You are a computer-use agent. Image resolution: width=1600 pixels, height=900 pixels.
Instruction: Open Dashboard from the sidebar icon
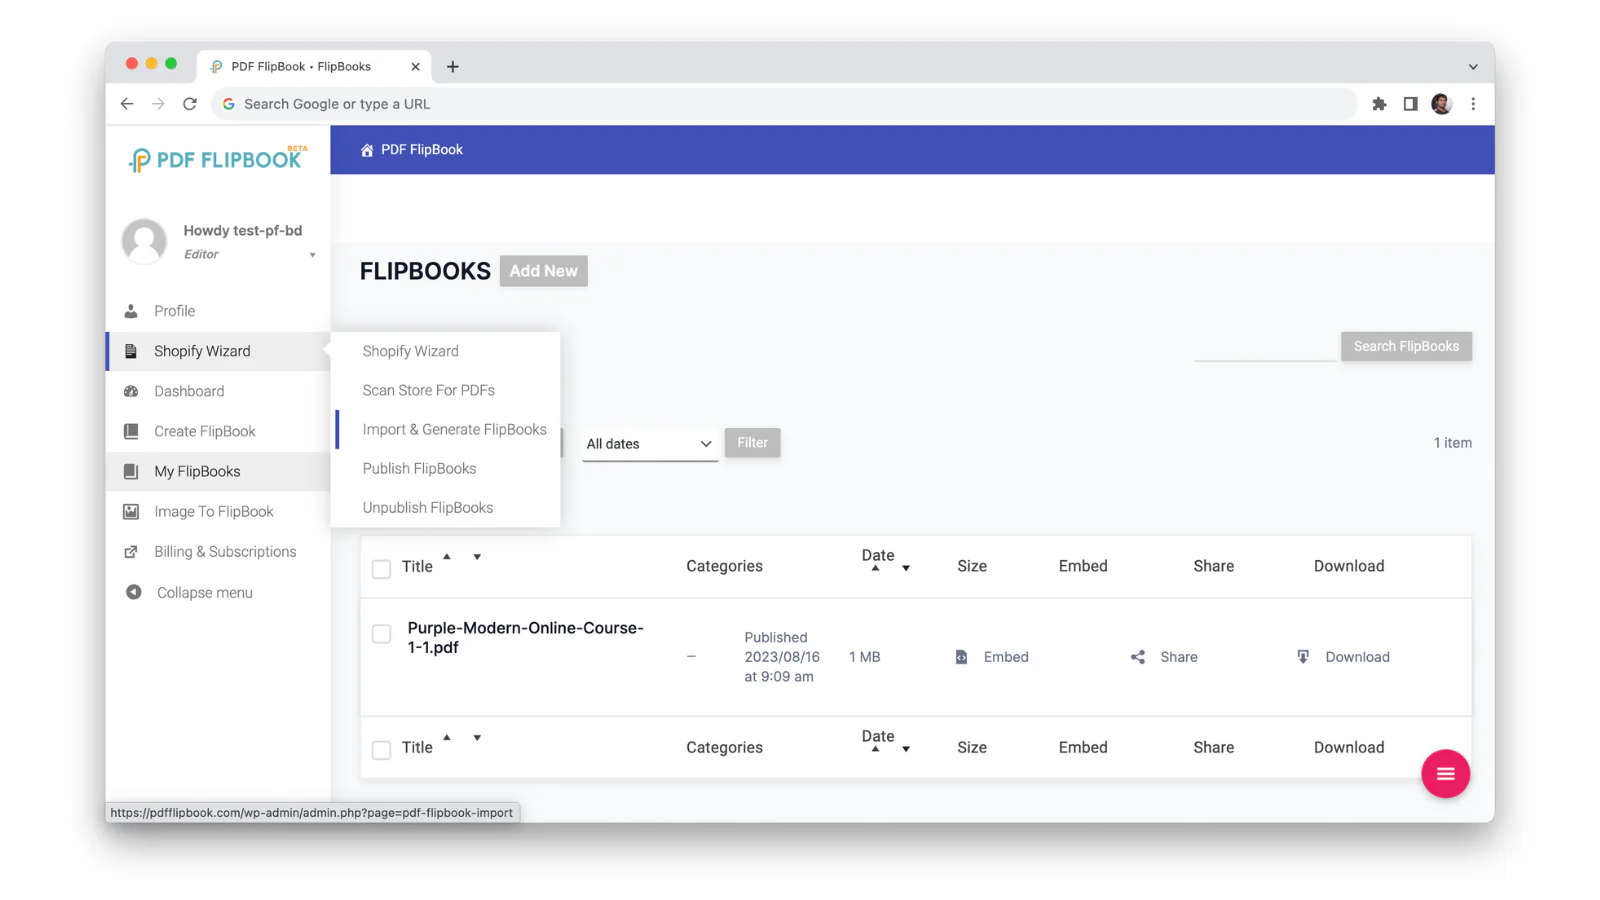coord(132,391)
